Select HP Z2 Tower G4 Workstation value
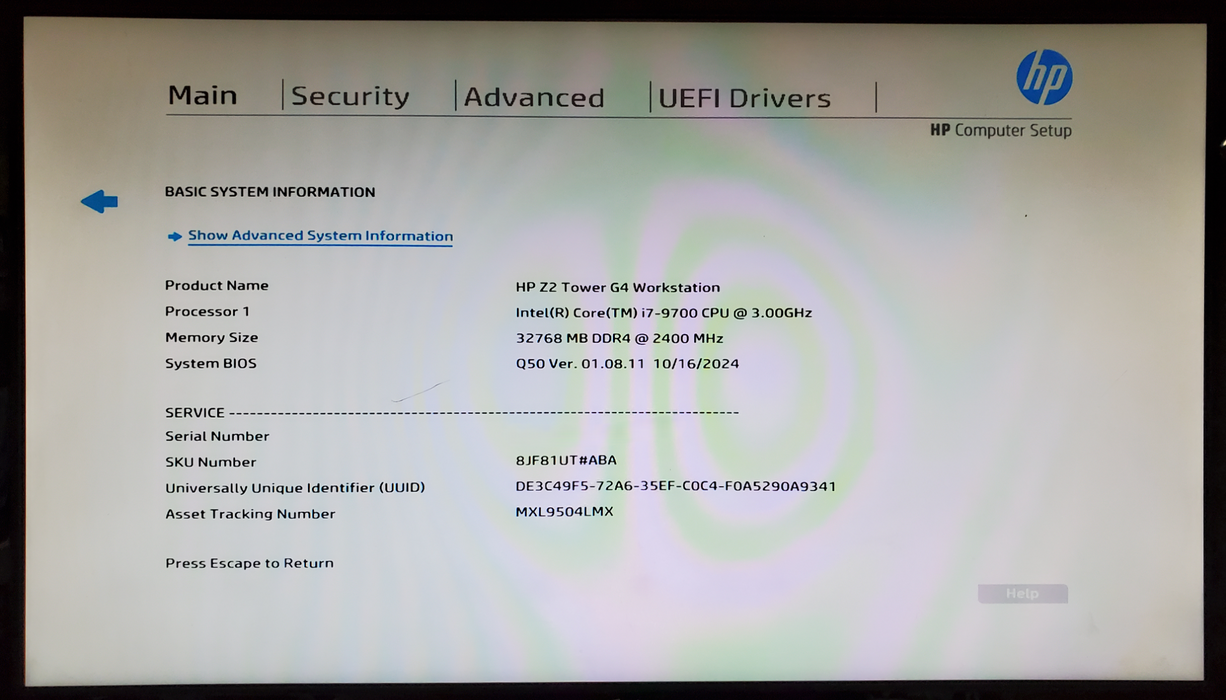This screenshot has width=1226, height=700. point(618,287)
